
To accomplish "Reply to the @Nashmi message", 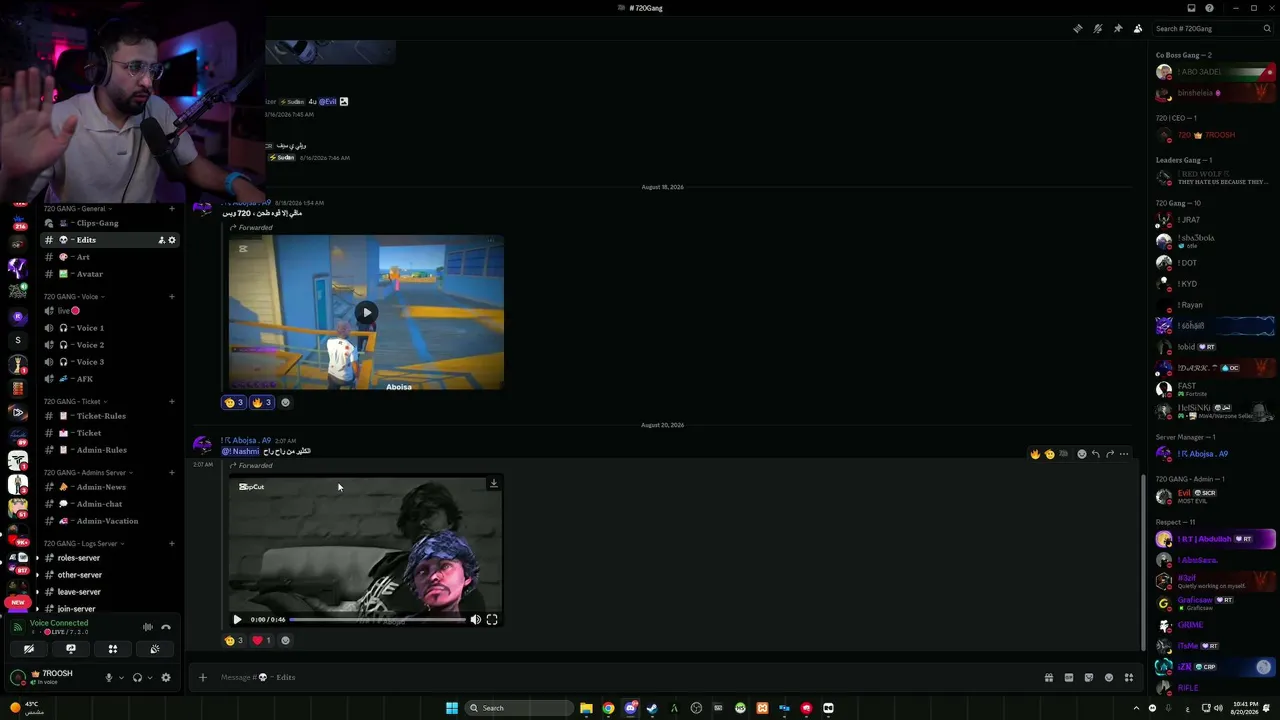I will point(1096,454).
